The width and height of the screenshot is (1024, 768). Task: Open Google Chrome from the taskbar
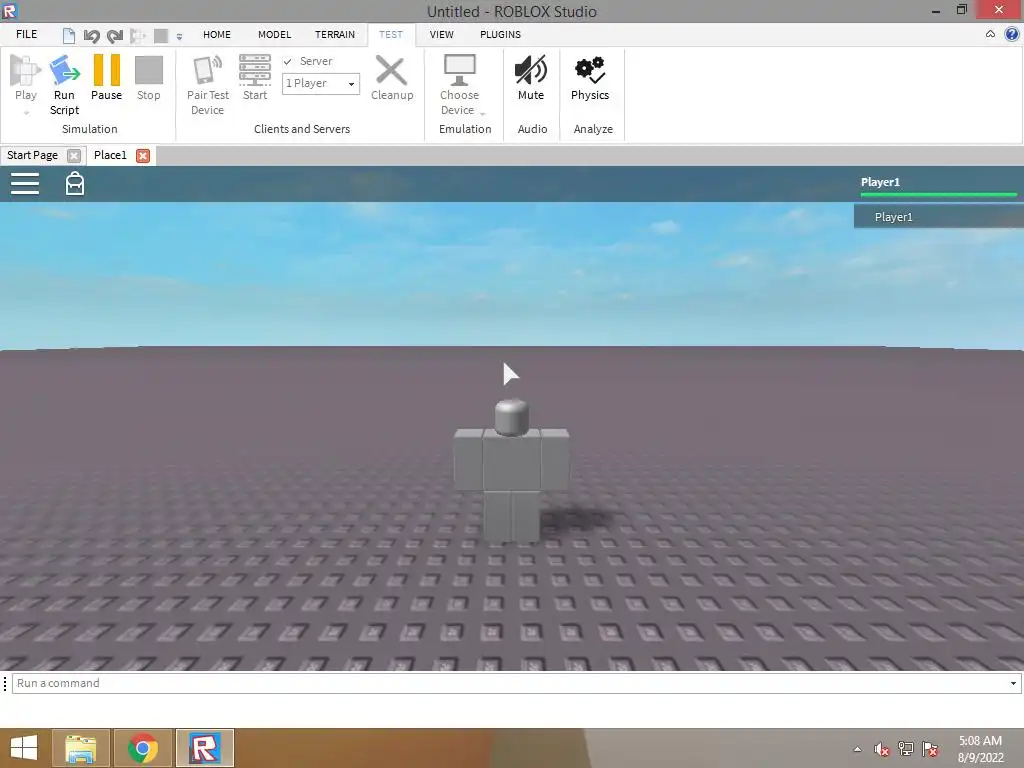coord(143,748)
